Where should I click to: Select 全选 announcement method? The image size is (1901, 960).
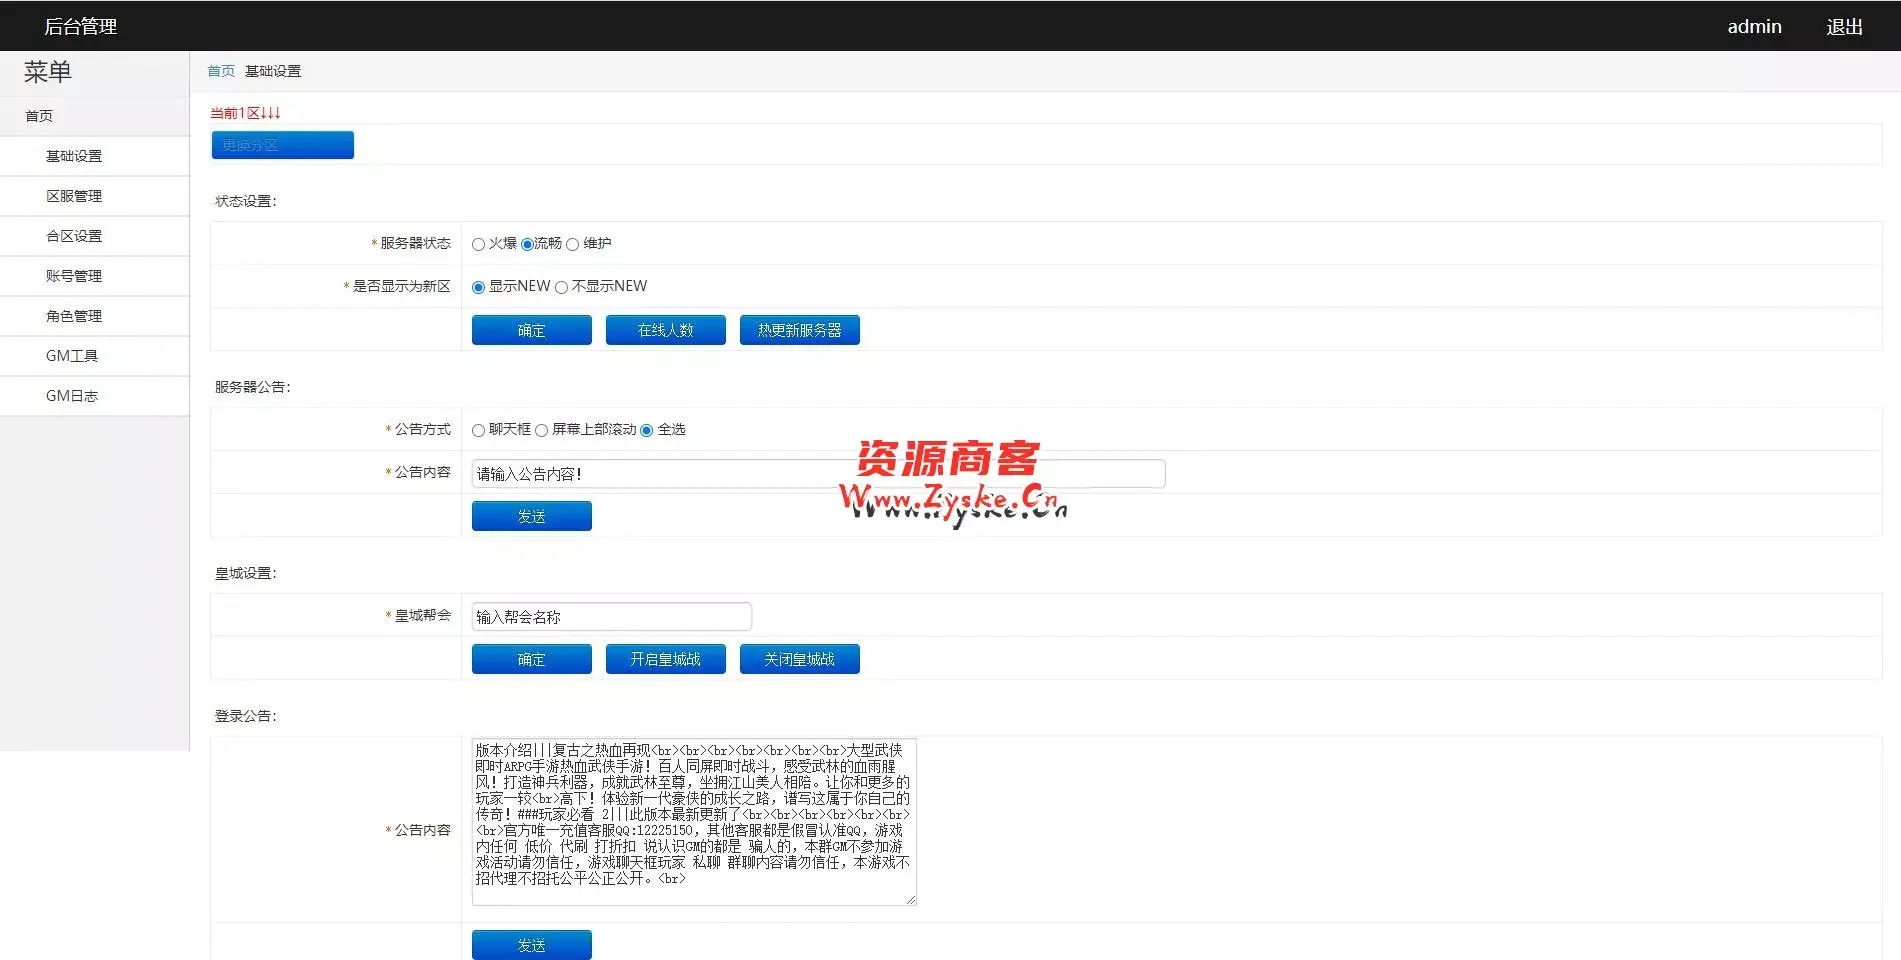click(646, 430)
